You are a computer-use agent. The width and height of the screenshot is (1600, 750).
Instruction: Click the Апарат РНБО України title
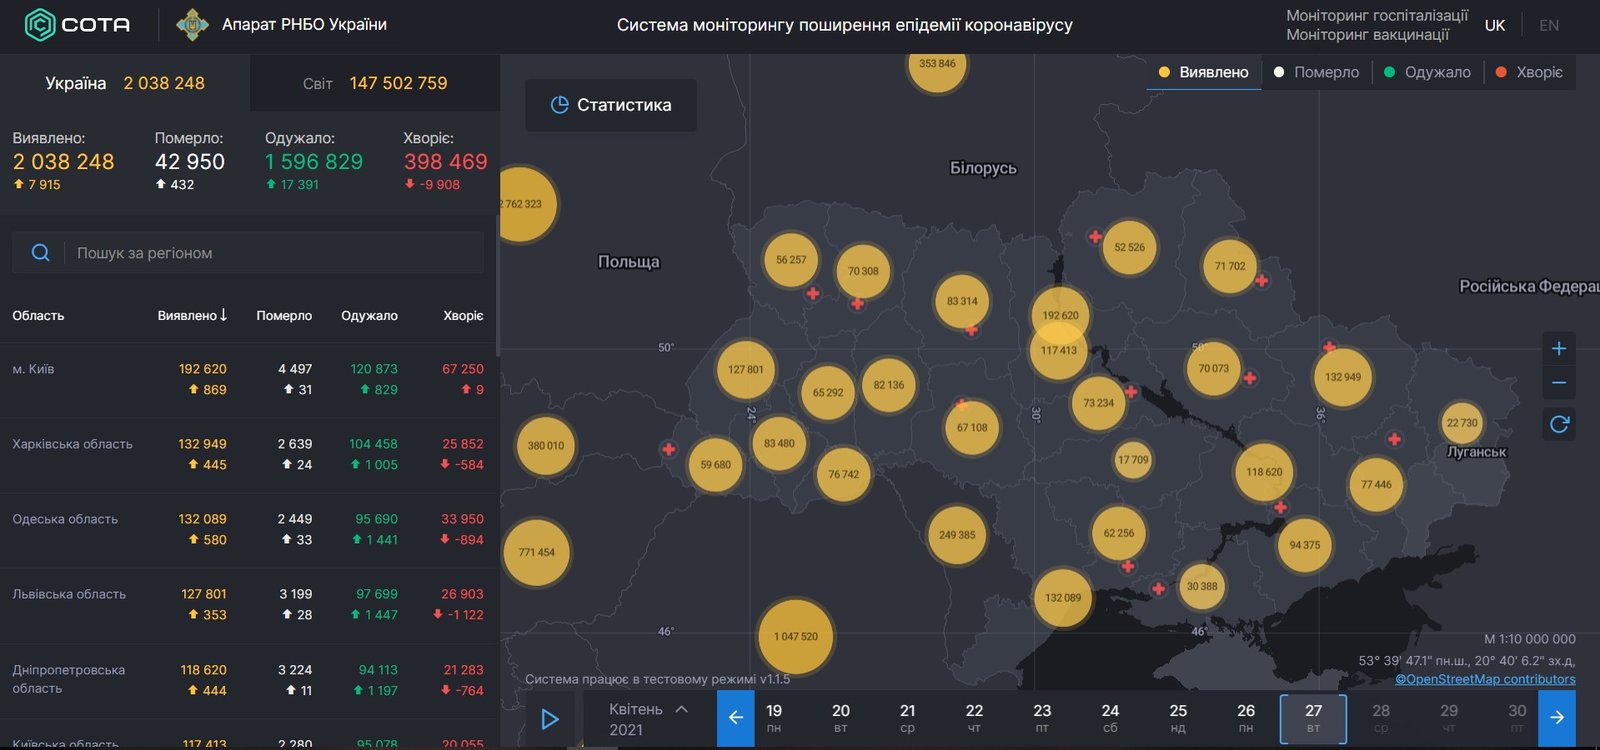pos(304,24)
